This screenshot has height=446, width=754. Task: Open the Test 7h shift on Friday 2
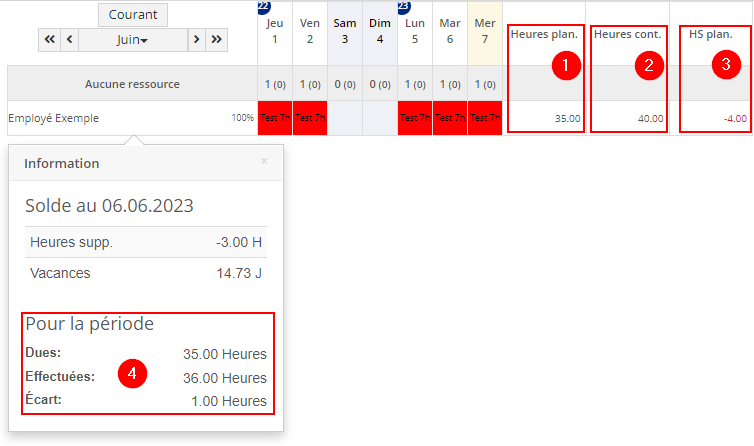click(x=310, y=118)
